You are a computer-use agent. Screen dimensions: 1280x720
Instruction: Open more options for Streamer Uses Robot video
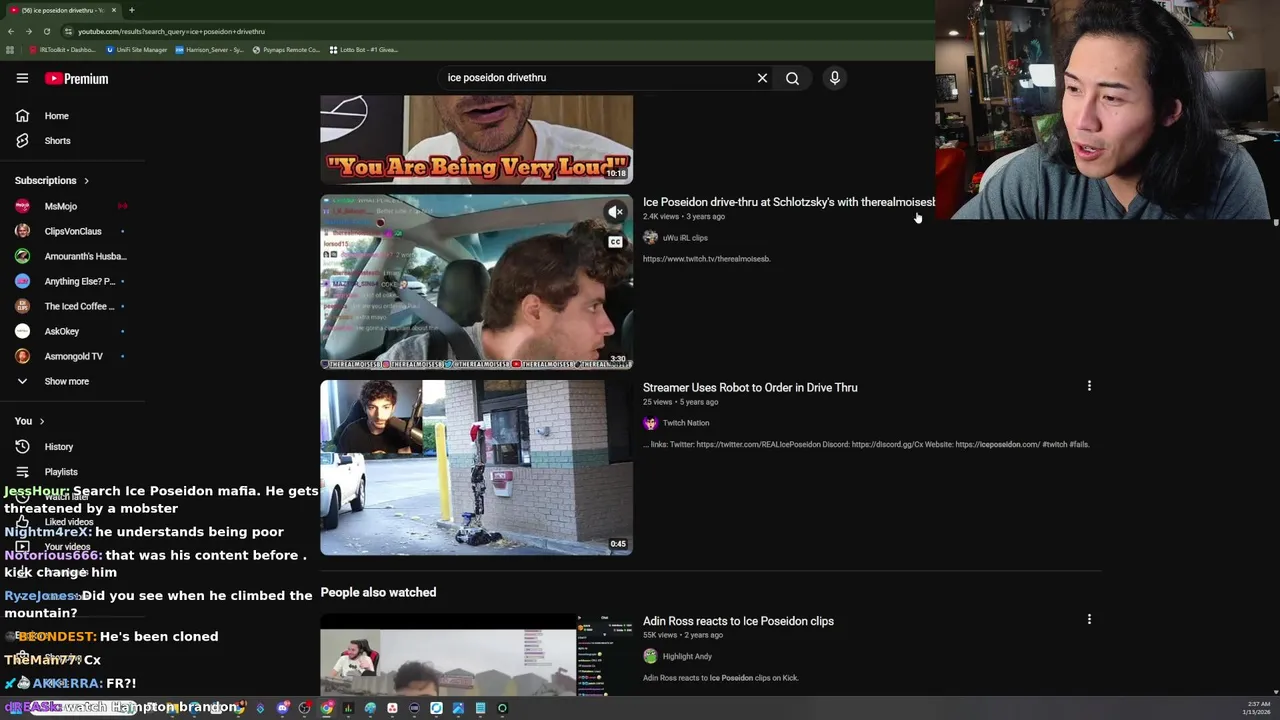pyautogui.click(x=1089, y=386)
